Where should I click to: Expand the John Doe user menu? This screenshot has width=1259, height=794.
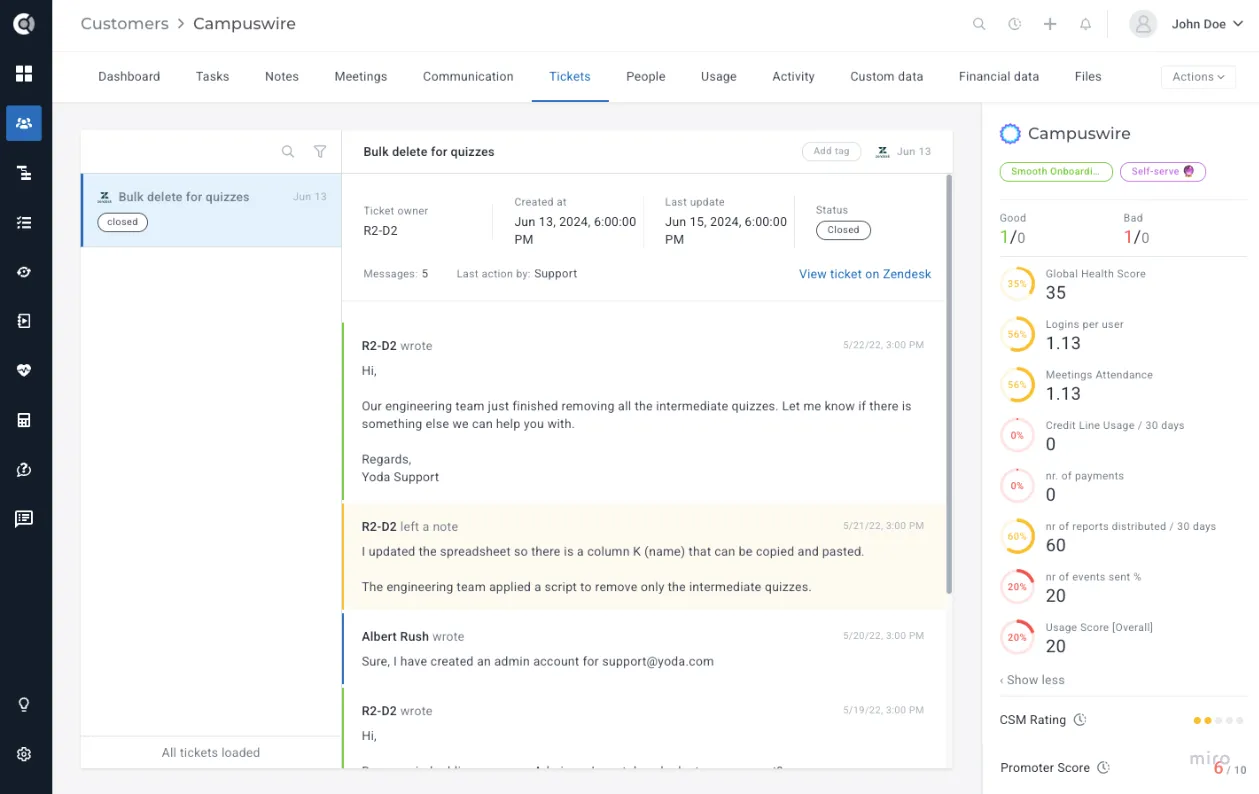pos(1187,24)
